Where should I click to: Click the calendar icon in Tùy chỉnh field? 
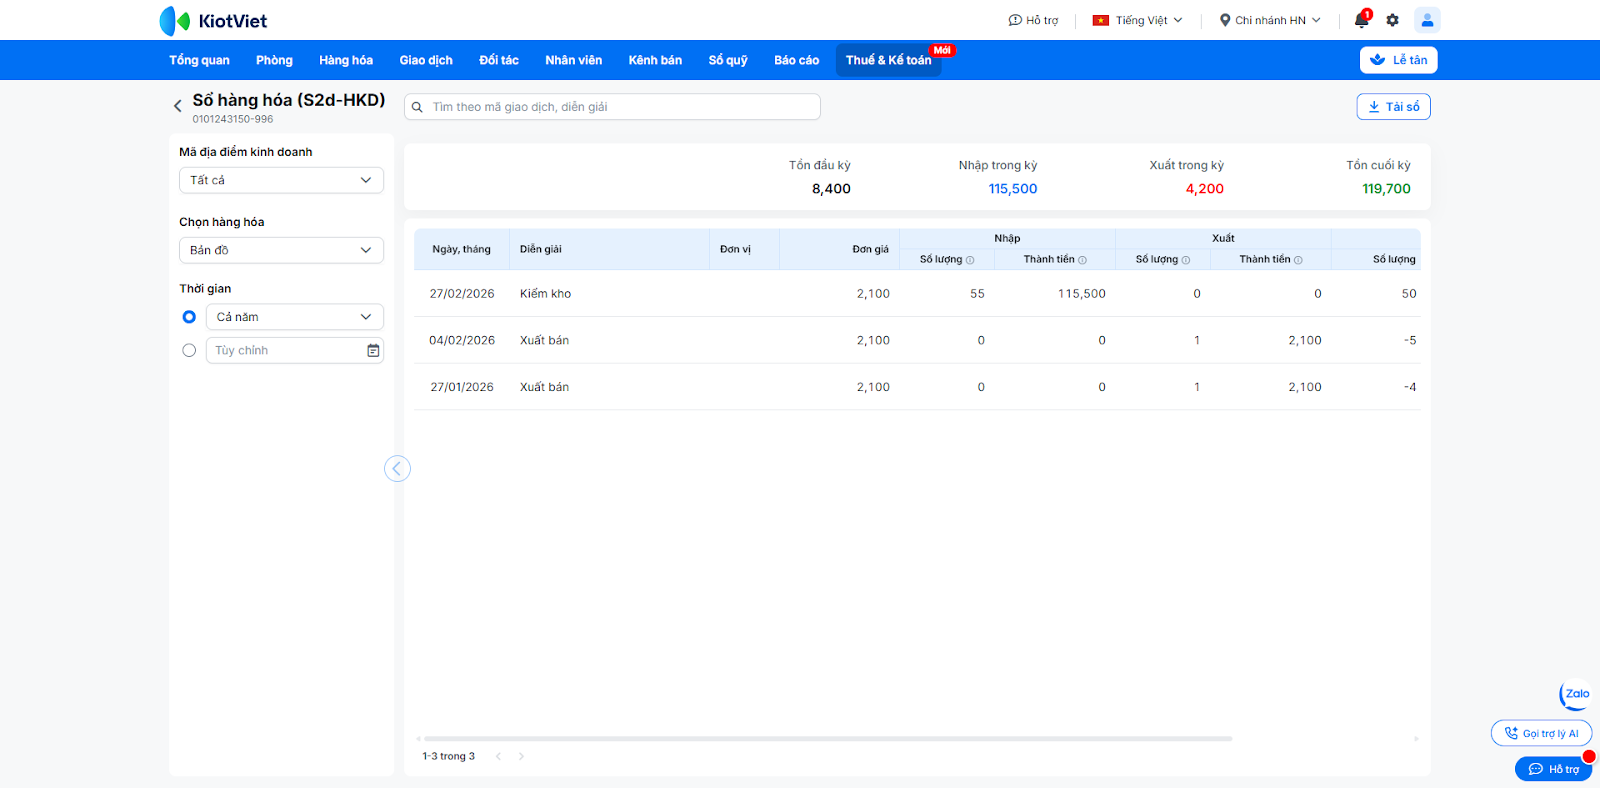373,351
